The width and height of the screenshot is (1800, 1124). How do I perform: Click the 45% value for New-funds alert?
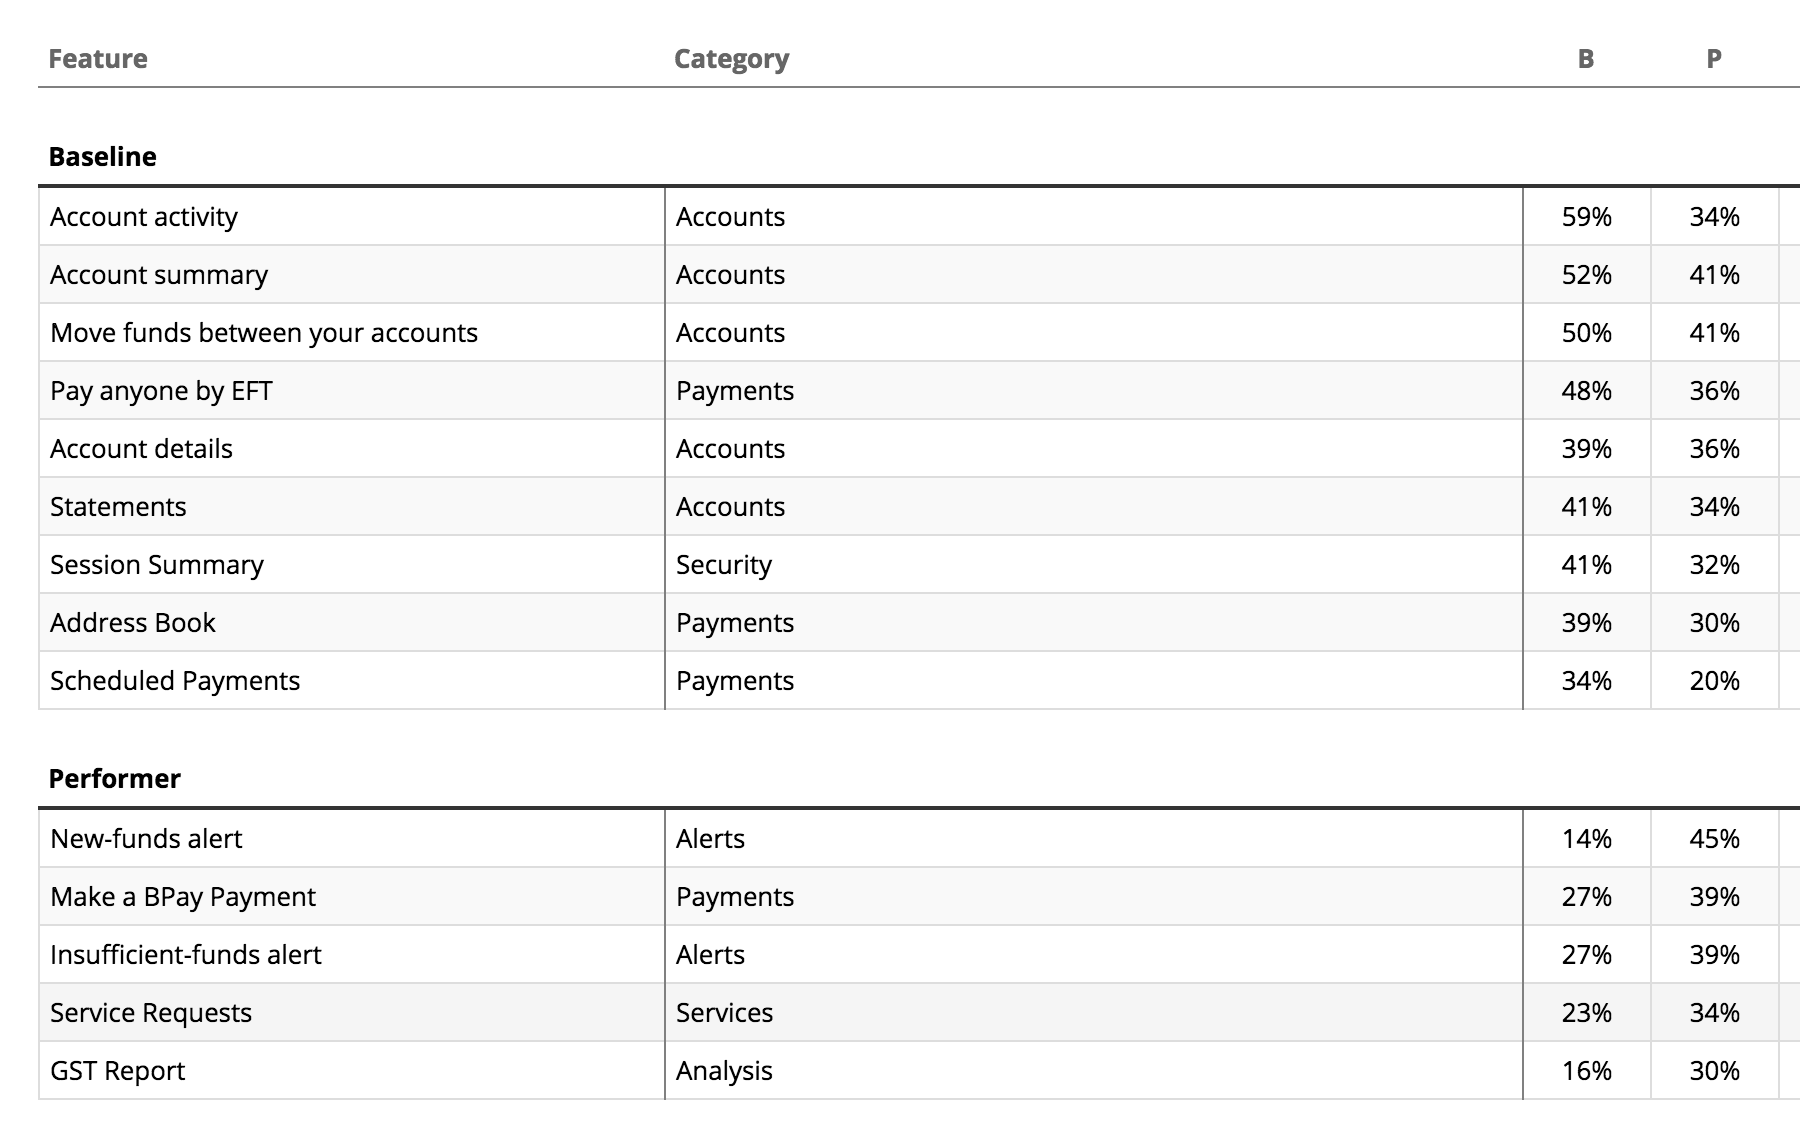point(1715,839)
